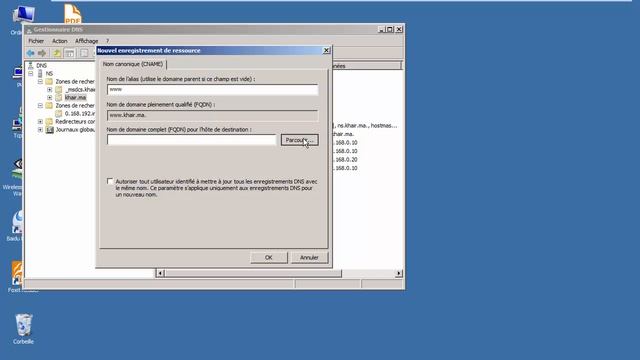Enable 'Autoriser tout utilisateur identifié' checkbox
Viewport: 640px width, 360px height.
coord(110,181)
